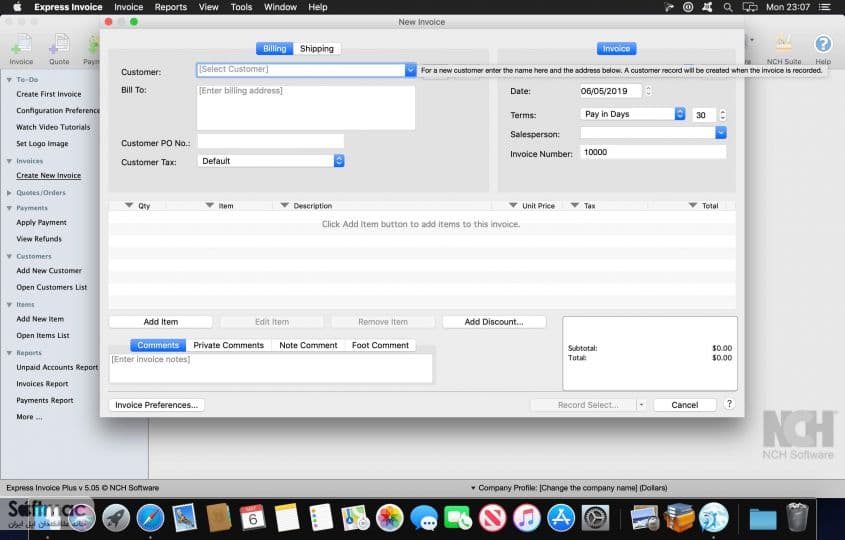Launch Safari from the dock
The height and width of the screenshot is (540, 845).
150,517
